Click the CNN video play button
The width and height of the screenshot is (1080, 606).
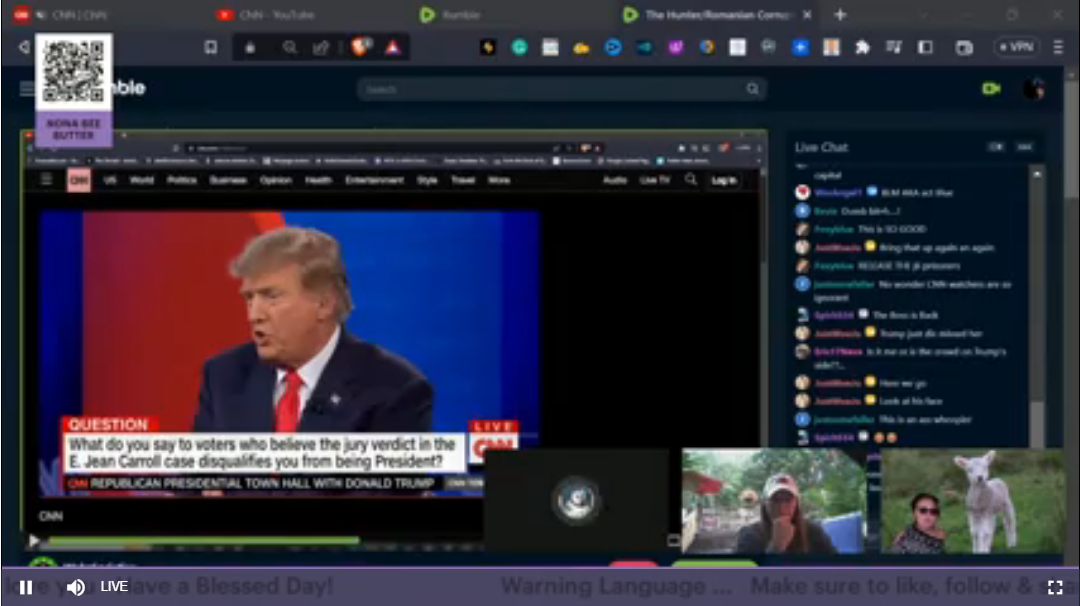(33, 541)
